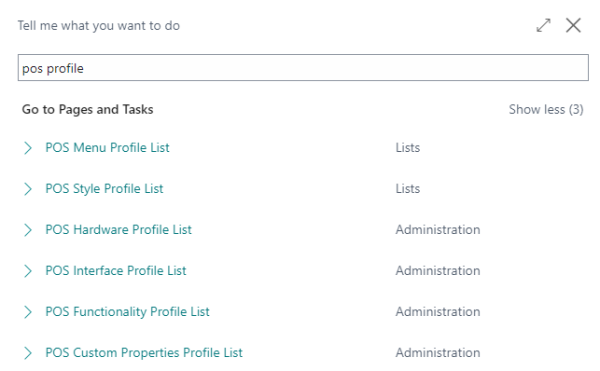Image resolution: width=600 pixels, height=371 pixels.
Task: Click Administration label on POS Hardware Profile row
Action: pos(438,229)
